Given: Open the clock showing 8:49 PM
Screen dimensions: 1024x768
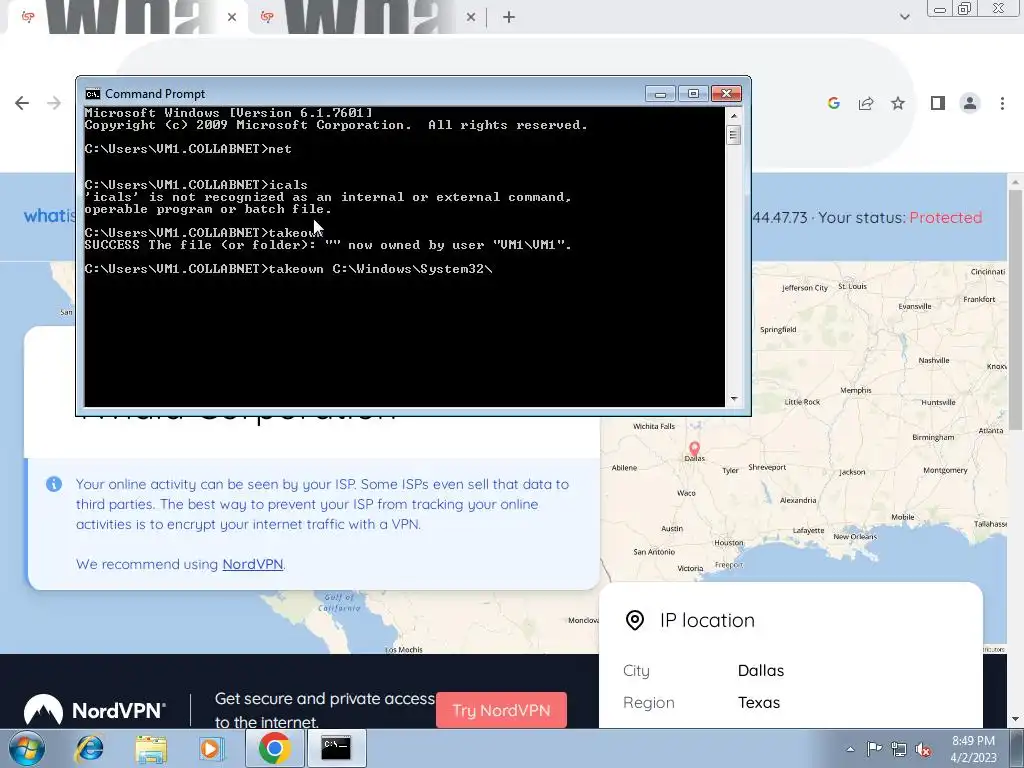Looking at the screenshot, I should pos(973,749).
